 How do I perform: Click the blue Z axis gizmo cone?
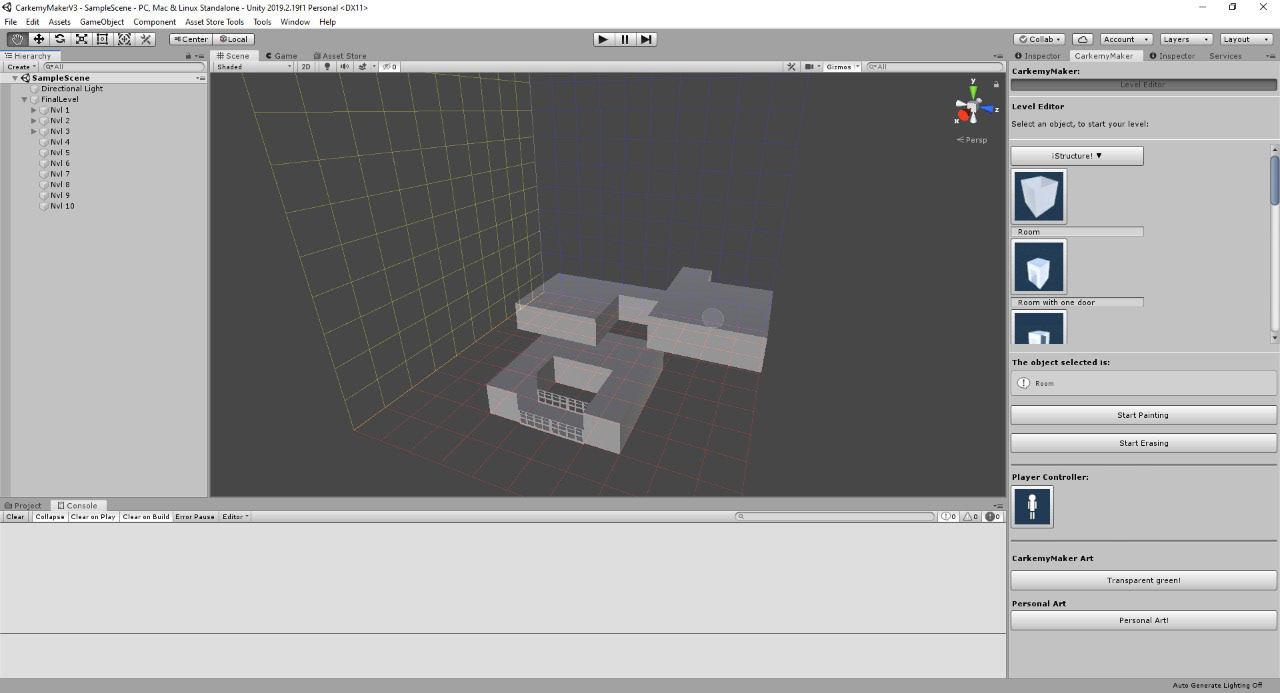coord(988,108)
